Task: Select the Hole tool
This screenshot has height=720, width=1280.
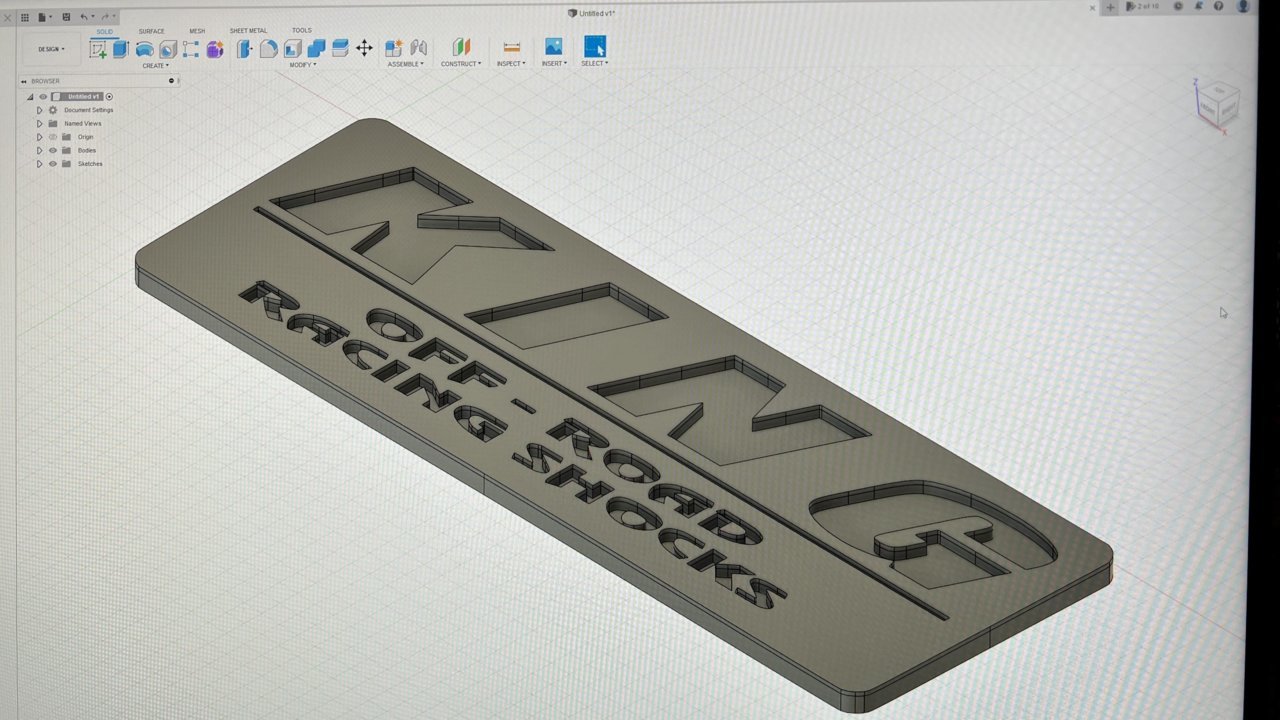Action: point(167,49)
